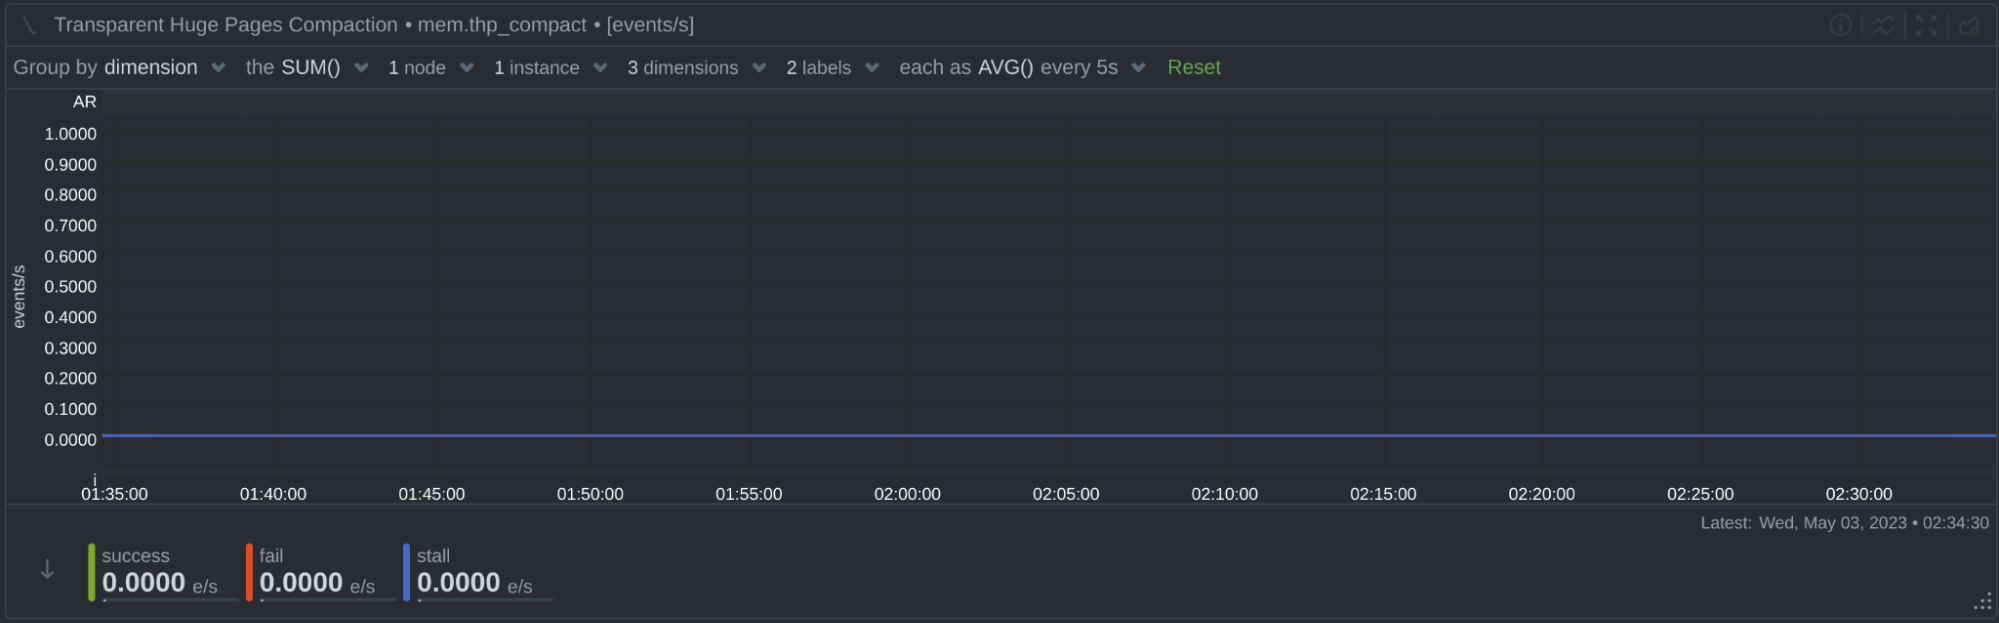The height and width of the screenshot is (623, 1999).
Task: Open the 3 dimensions filter
Action: [x=696, y=67]
